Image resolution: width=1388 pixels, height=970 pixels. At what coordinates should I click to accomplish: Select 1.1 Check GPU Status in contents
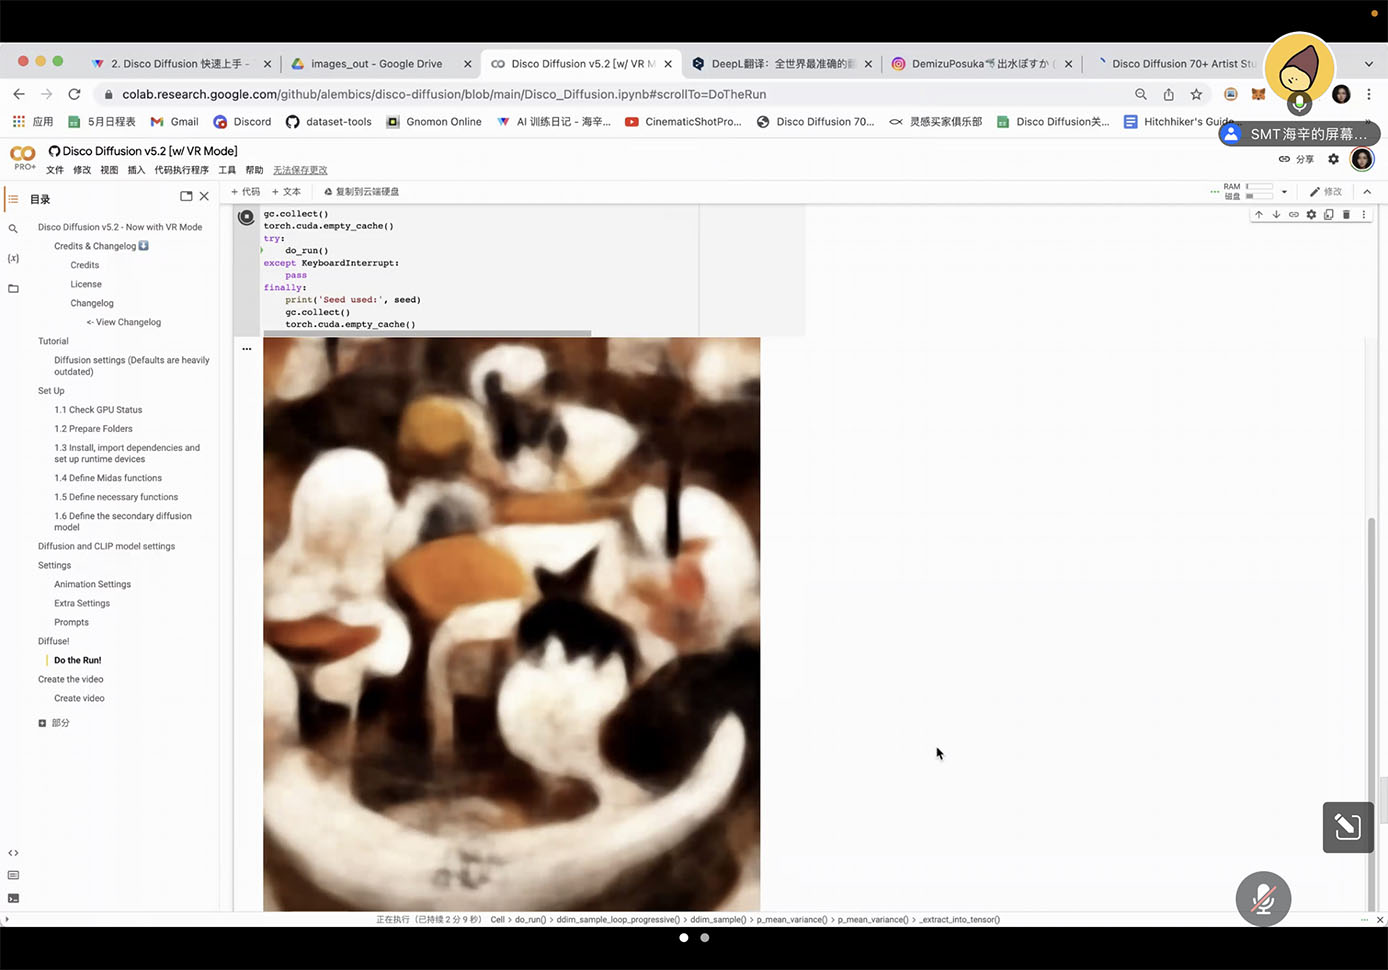[98, 410]
